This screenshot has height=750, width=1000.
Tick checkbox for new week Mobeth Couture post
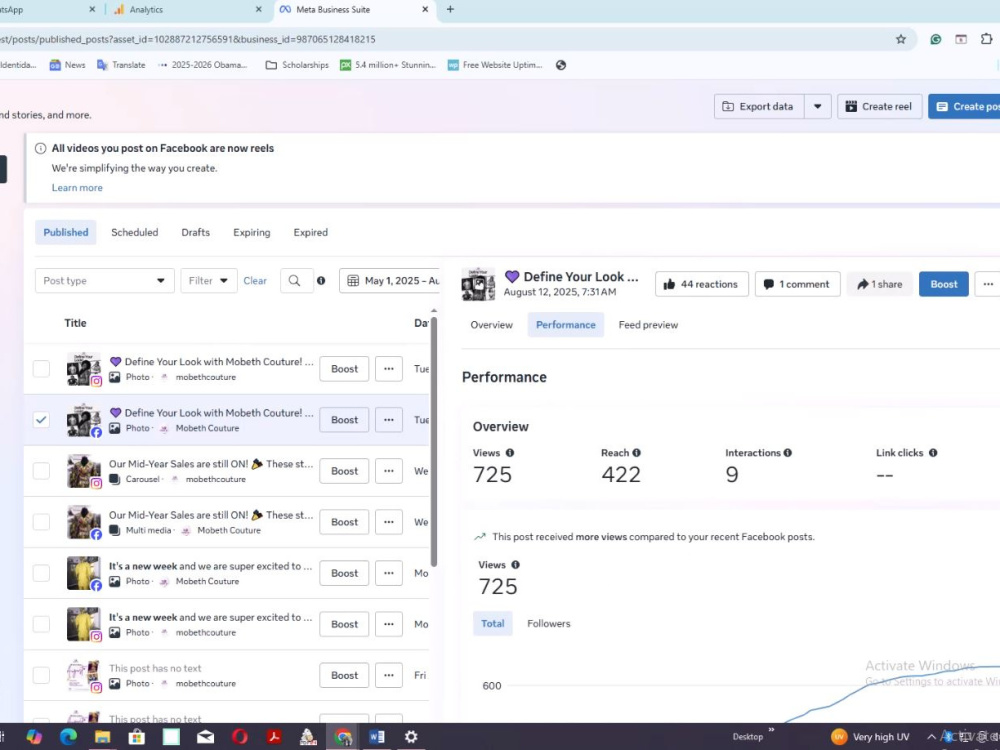[x=41, y=573]
